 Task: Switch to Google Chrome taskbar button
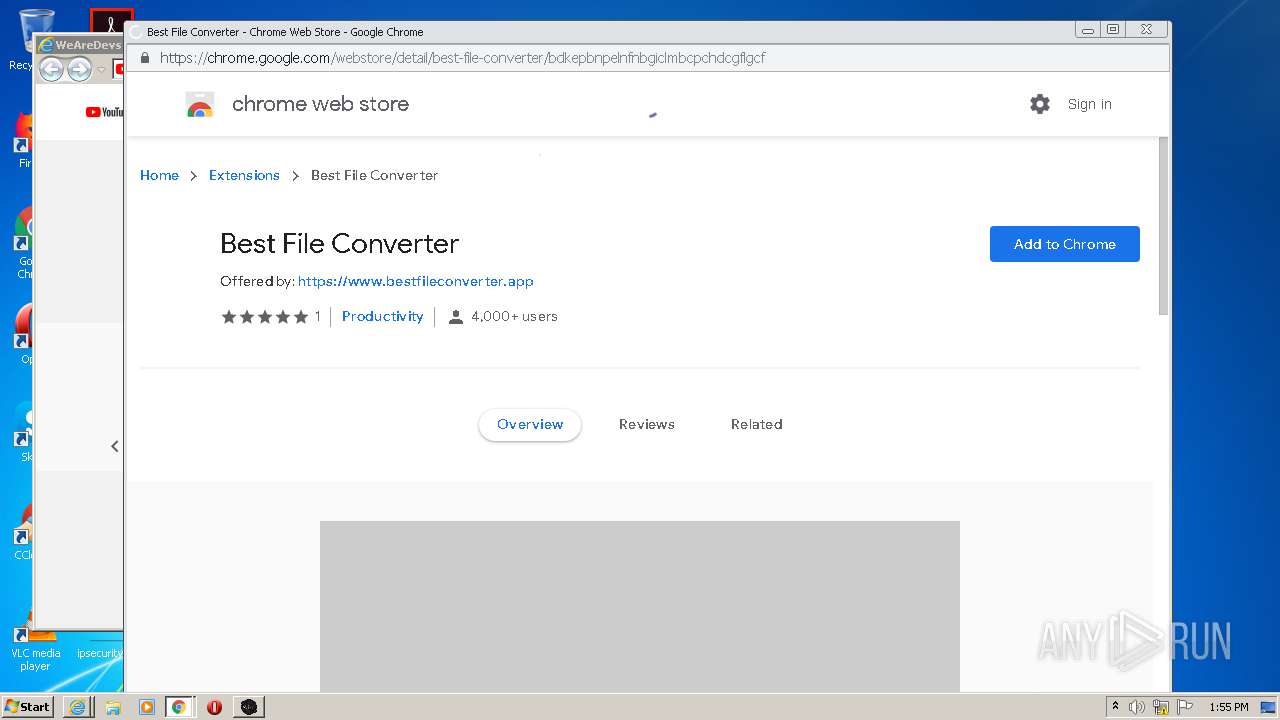point(179,707)
